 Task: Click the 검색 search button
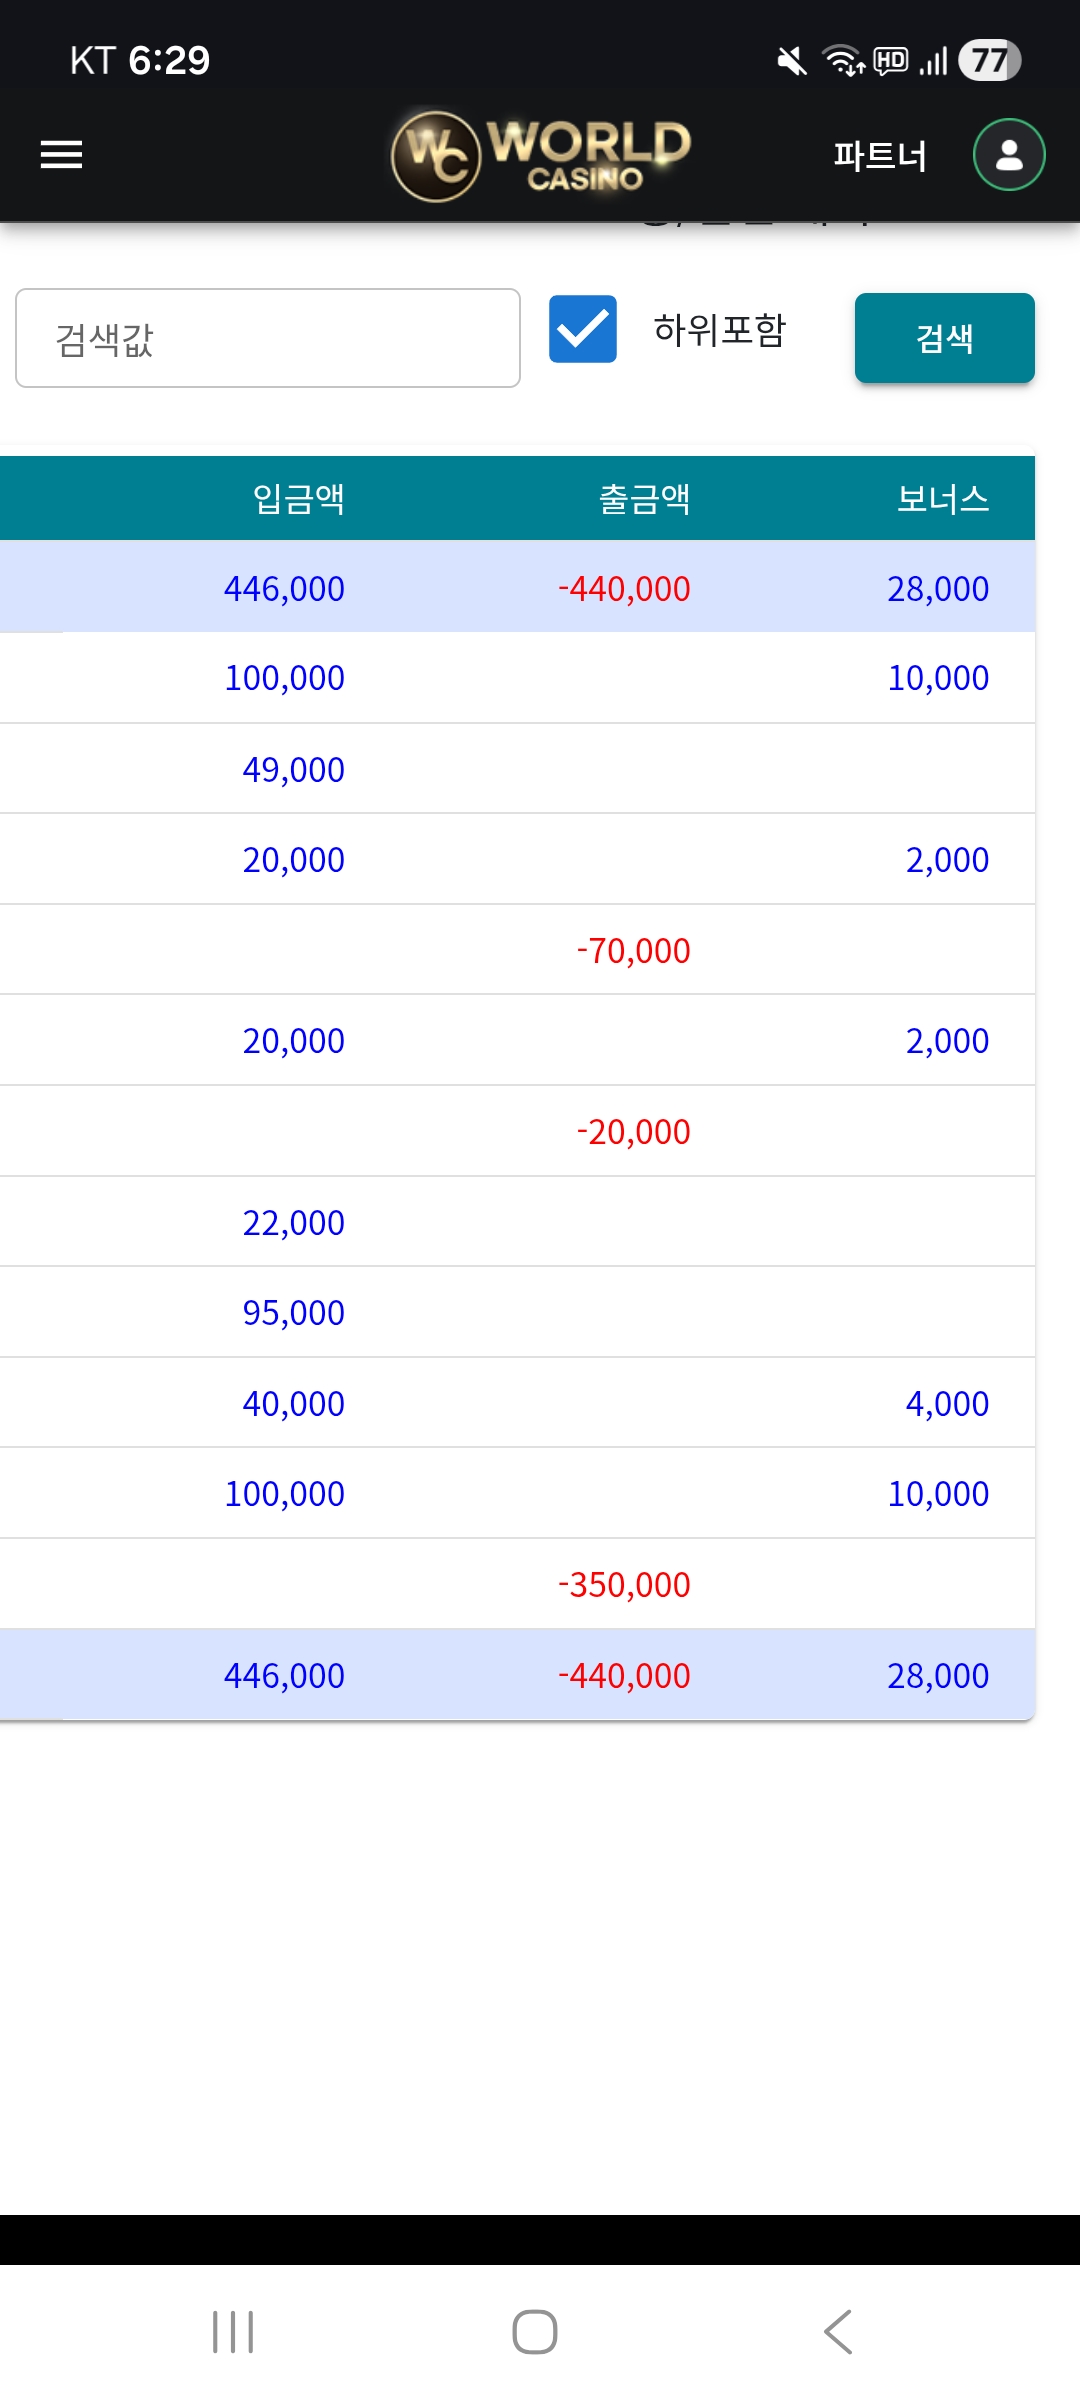pyautogui.click(x=944, y=338)
